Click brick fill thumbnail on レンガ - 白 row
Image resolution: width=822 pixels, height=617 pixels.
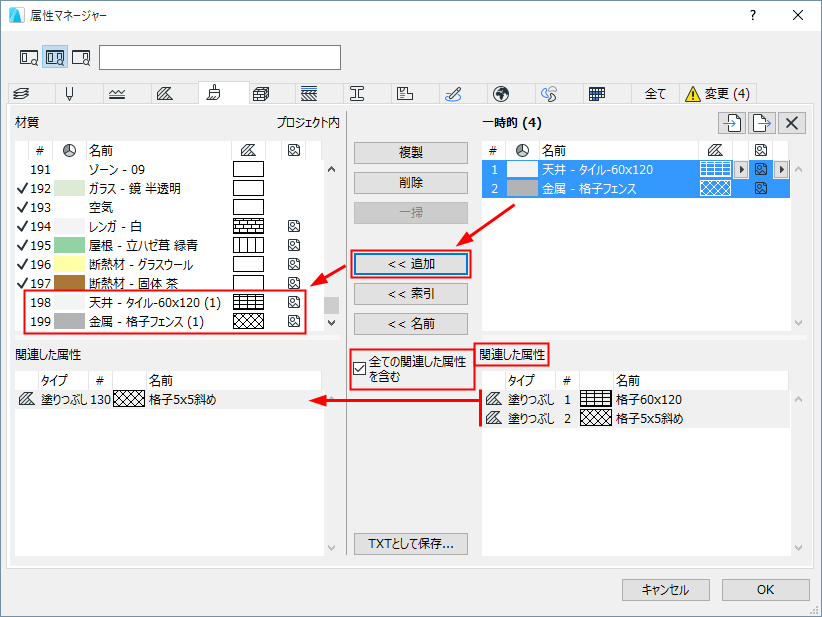248,226
